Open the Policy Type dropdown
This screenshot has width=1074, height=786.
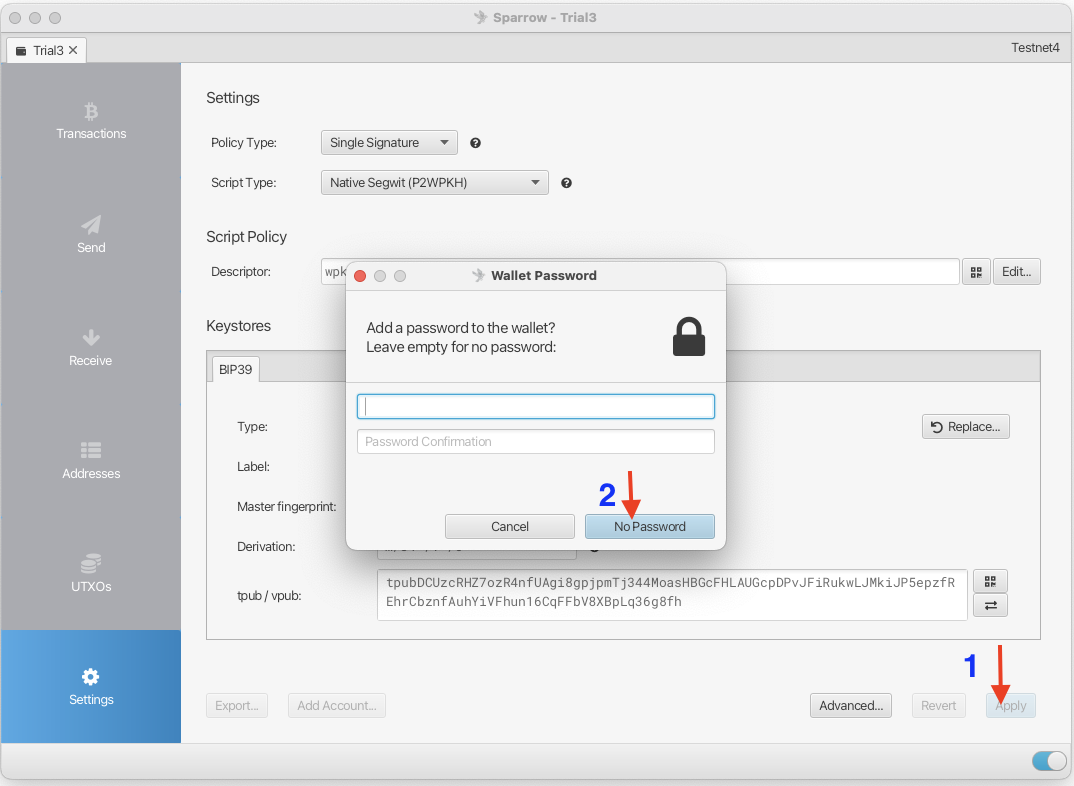coord(389,142)
